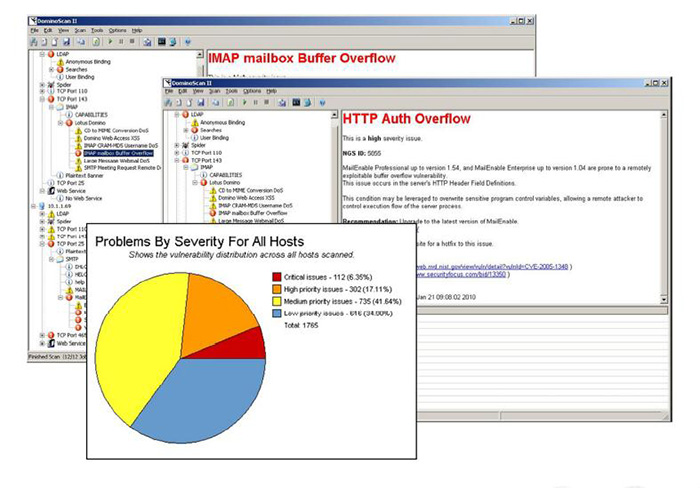
Task: Collapse the 10.1.1.69 host node in back window
Action: [33, 206]
